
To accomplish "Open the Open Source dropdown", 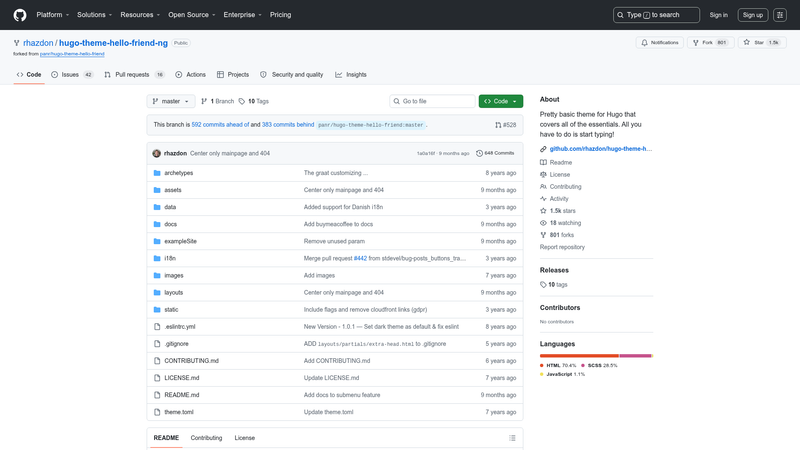I will 192,15.
